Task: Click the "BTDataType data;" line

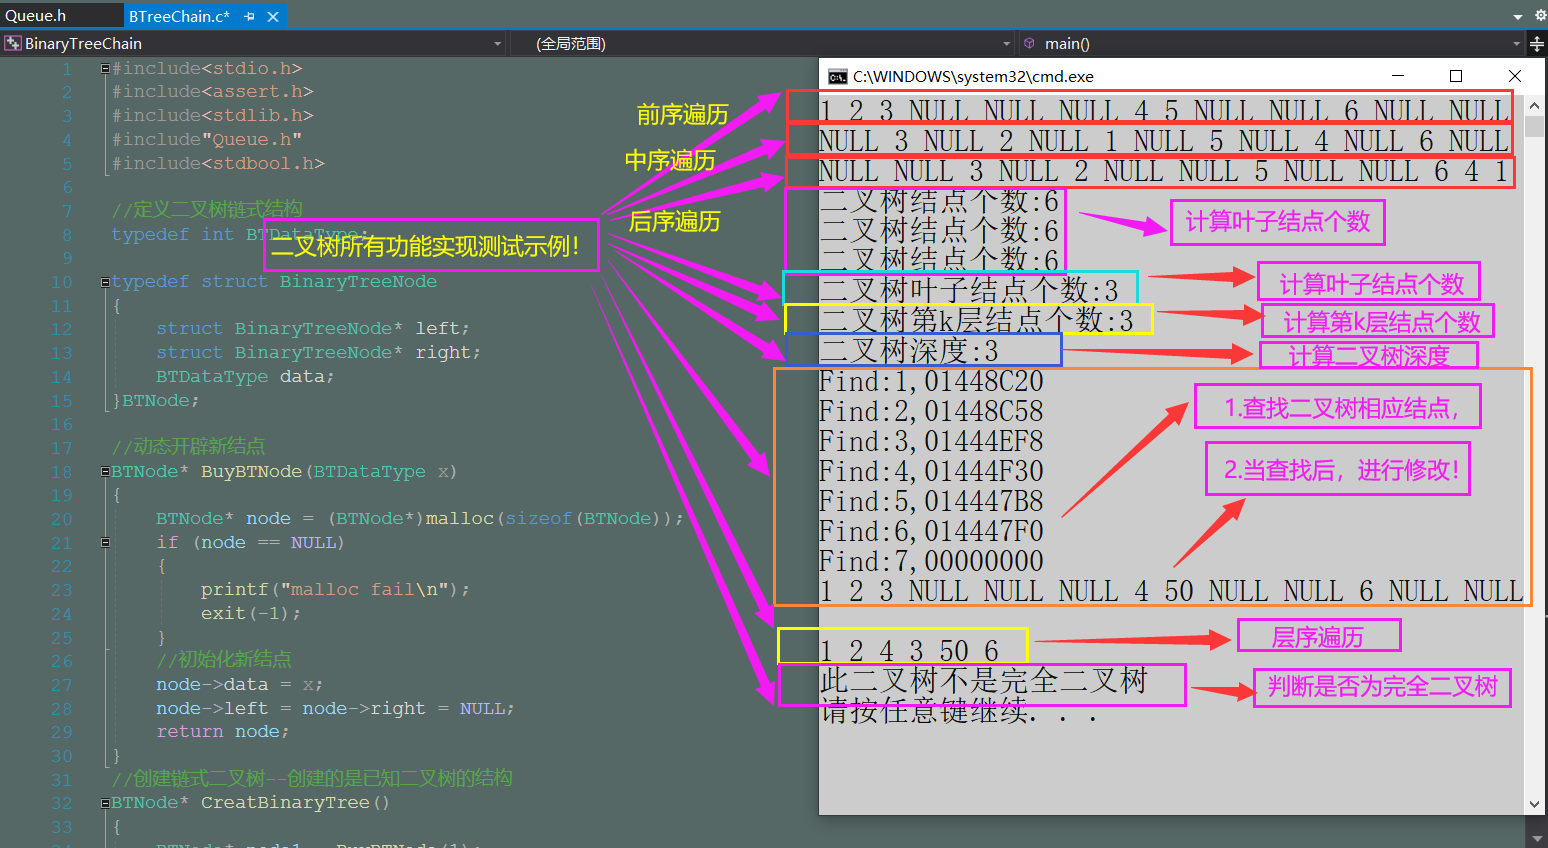Action: (245, 377)
